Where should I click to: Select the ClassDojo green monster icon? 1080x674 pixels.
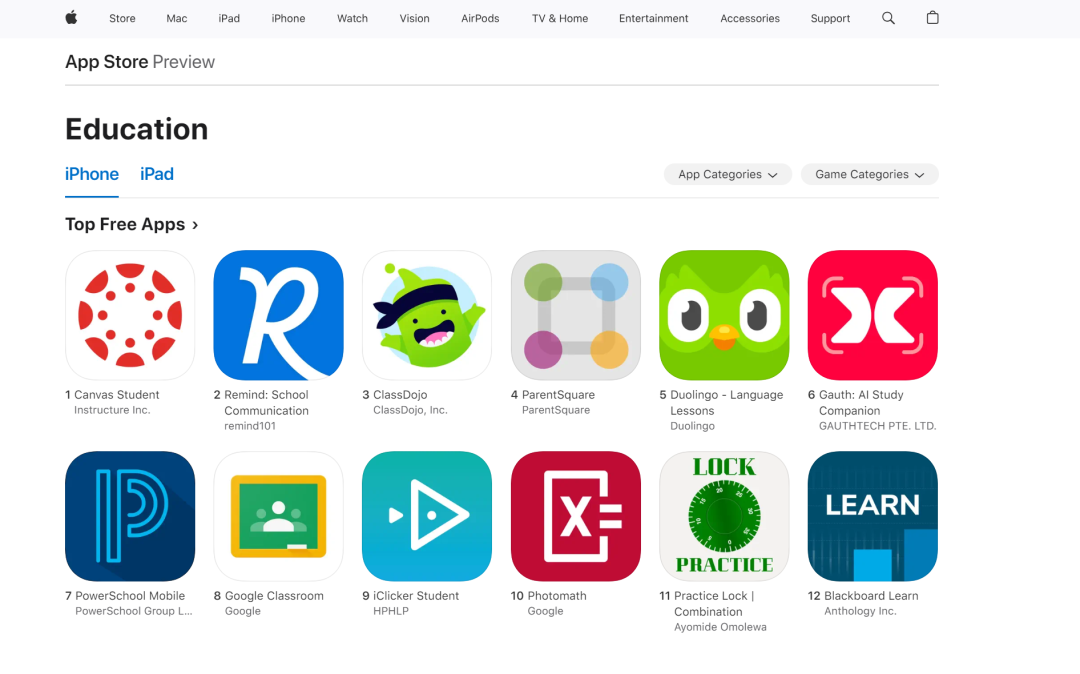[427, 315]
